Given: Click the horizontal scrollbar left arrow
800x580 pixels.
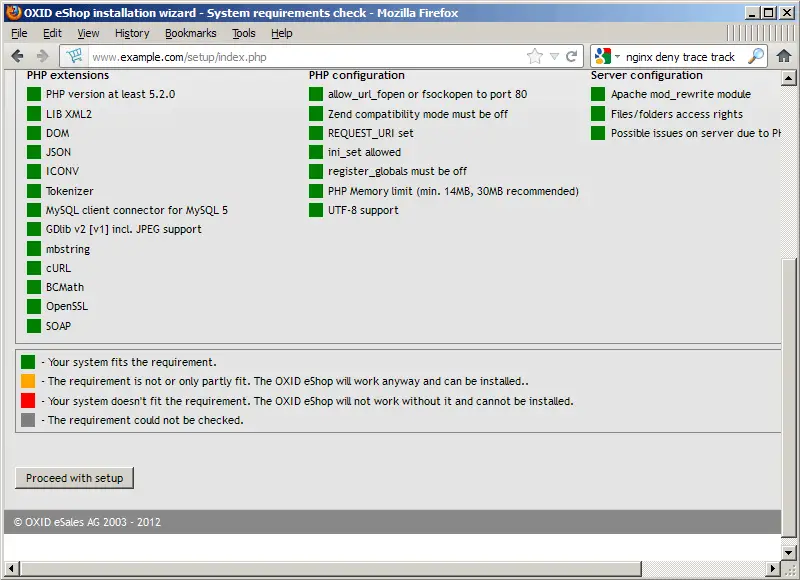Looking at the screenshot, I should point(11,568).
